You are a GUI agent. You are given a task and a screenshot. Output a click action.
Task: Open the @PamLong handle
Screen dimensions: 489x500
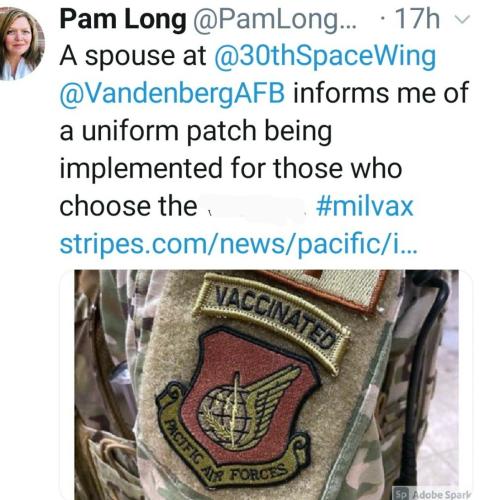click(x=274, y=20)
